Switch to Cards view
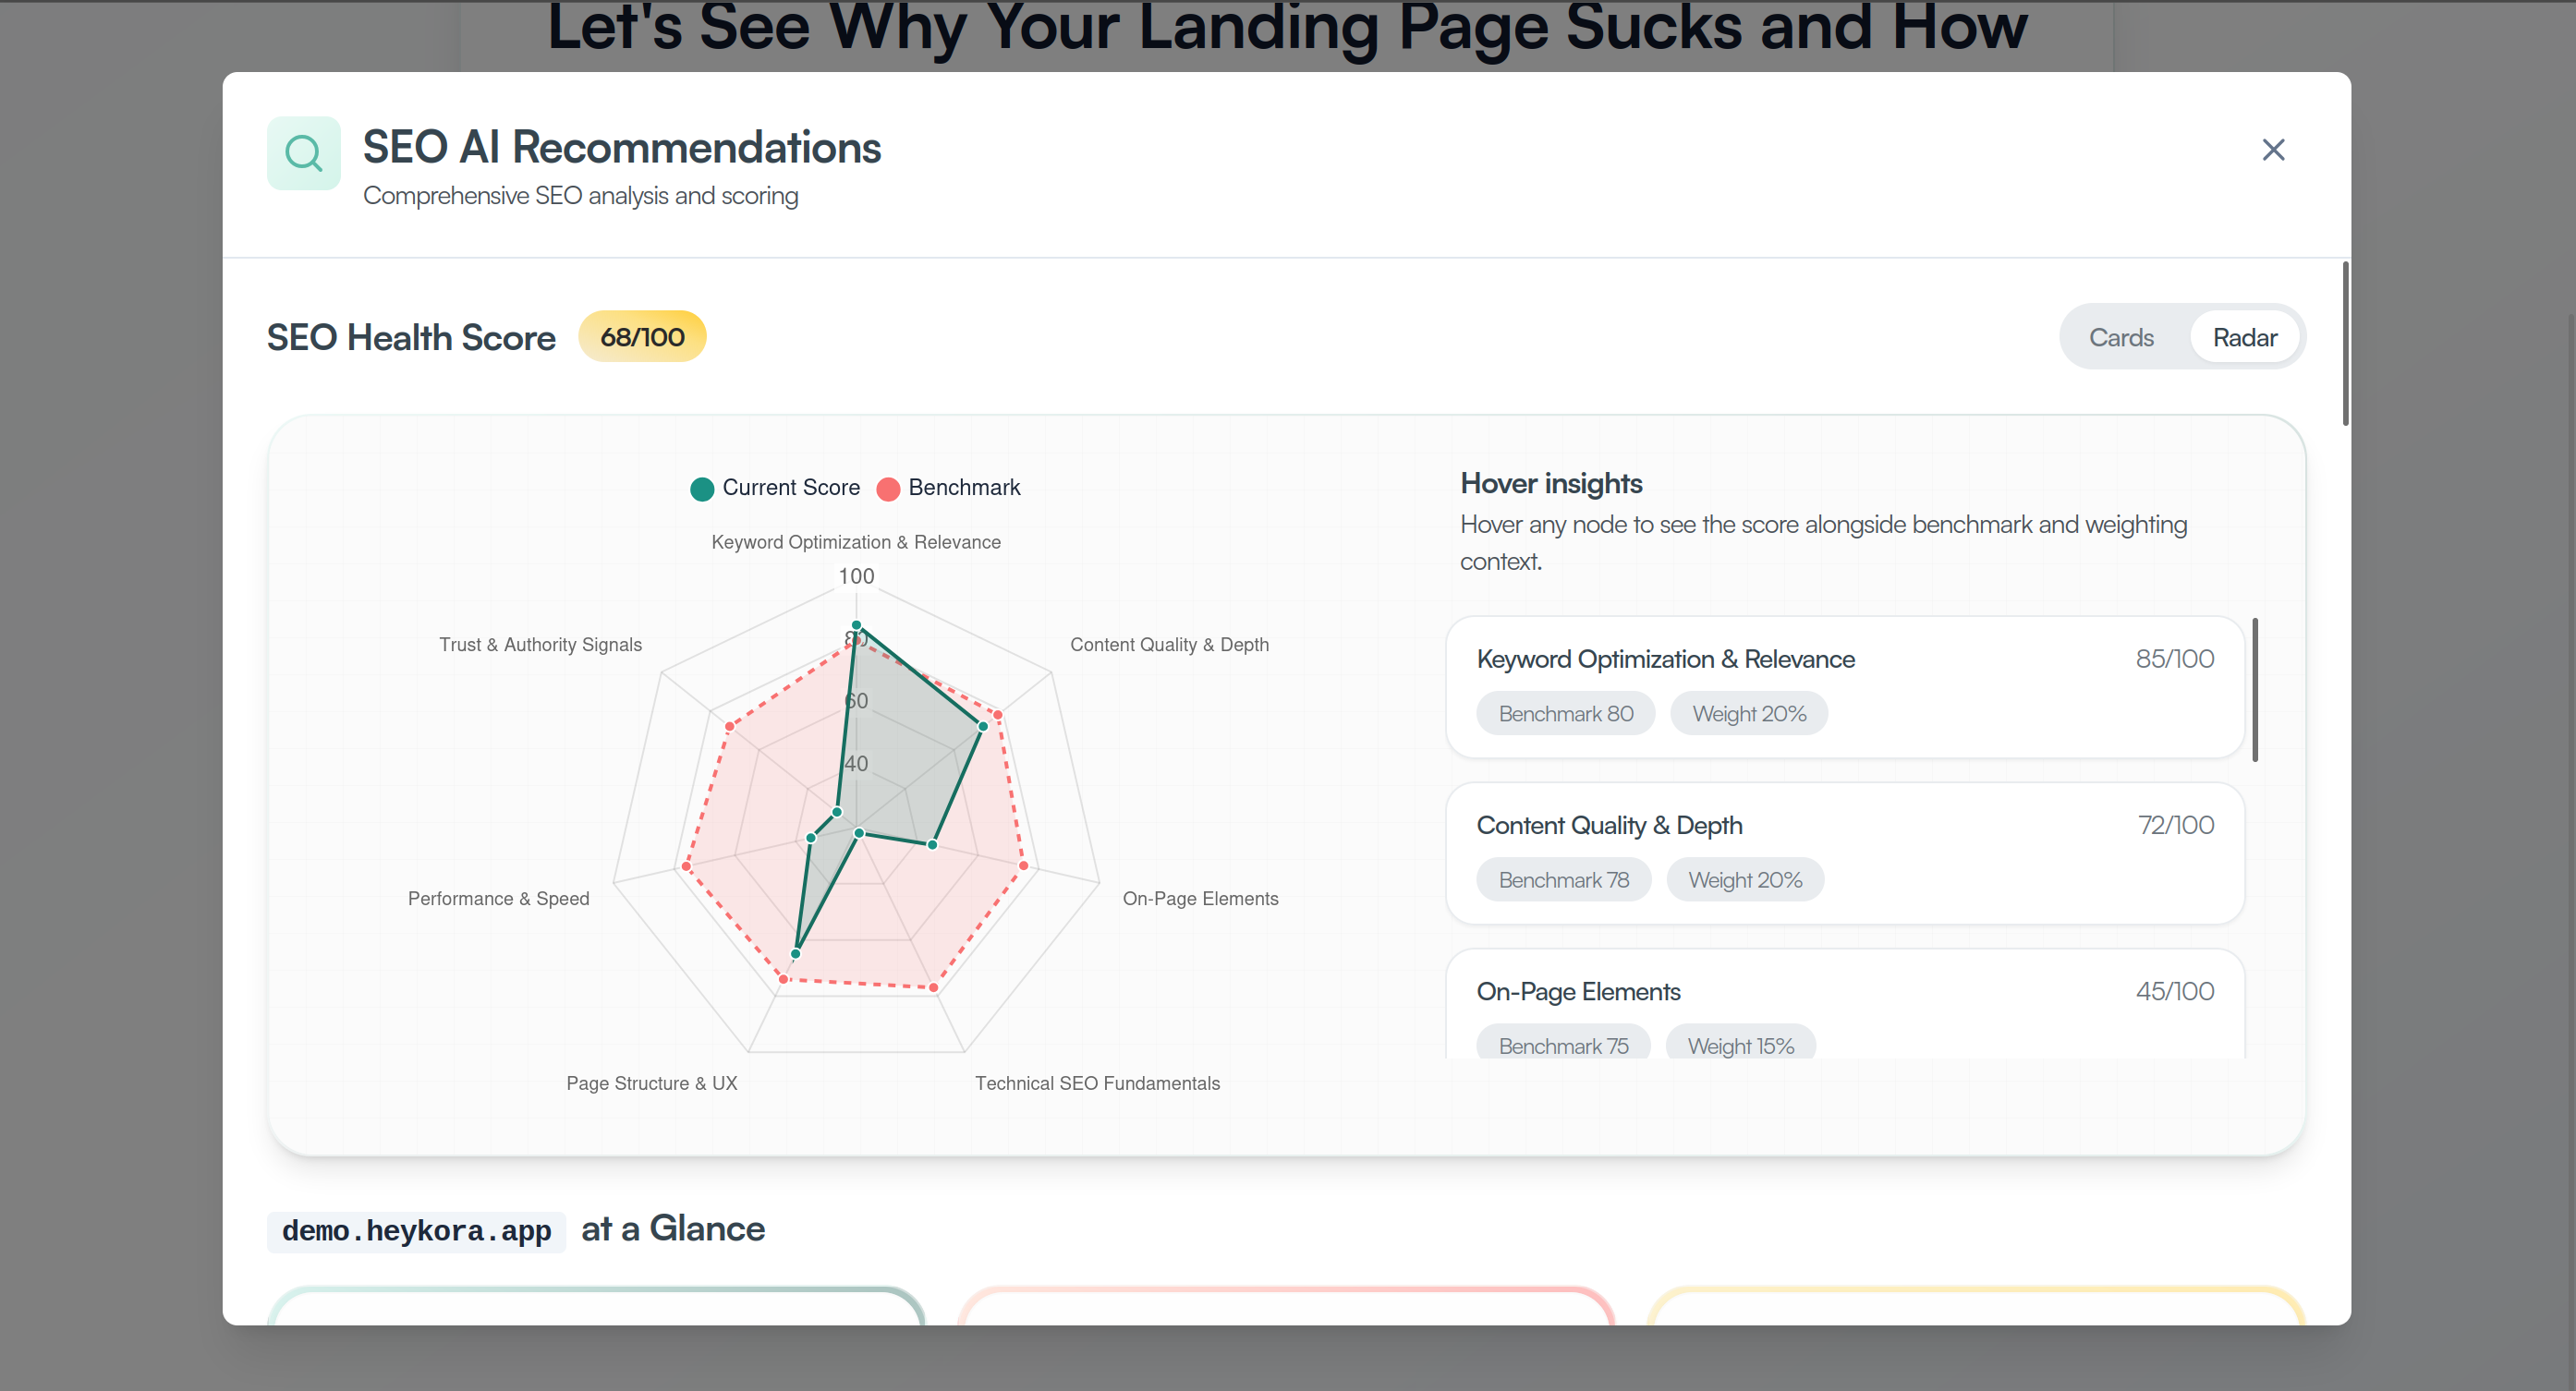2576x1391 pixels. point(2121,336)
